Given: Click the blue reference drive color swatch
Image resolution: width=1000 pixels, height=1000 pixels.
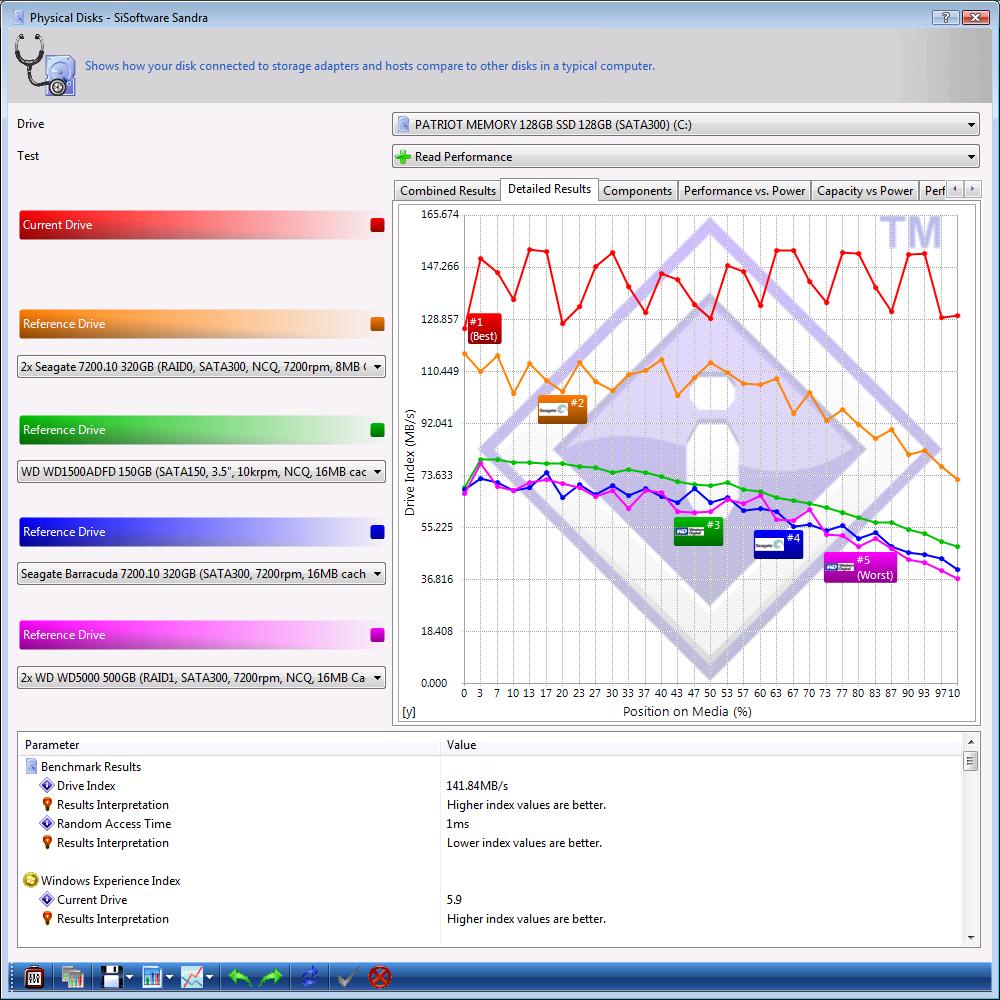Looking at the screenshot, I should tap(378, 532).
